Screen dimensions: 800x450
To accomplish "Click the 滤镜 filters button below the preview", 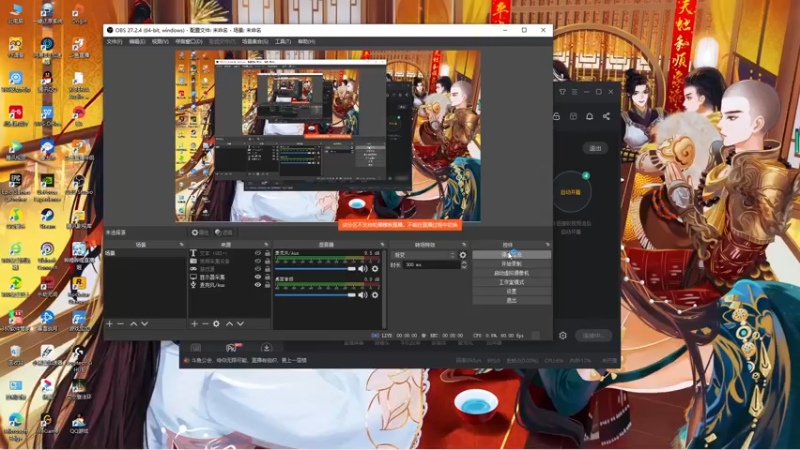I will (x=223, y=233).
